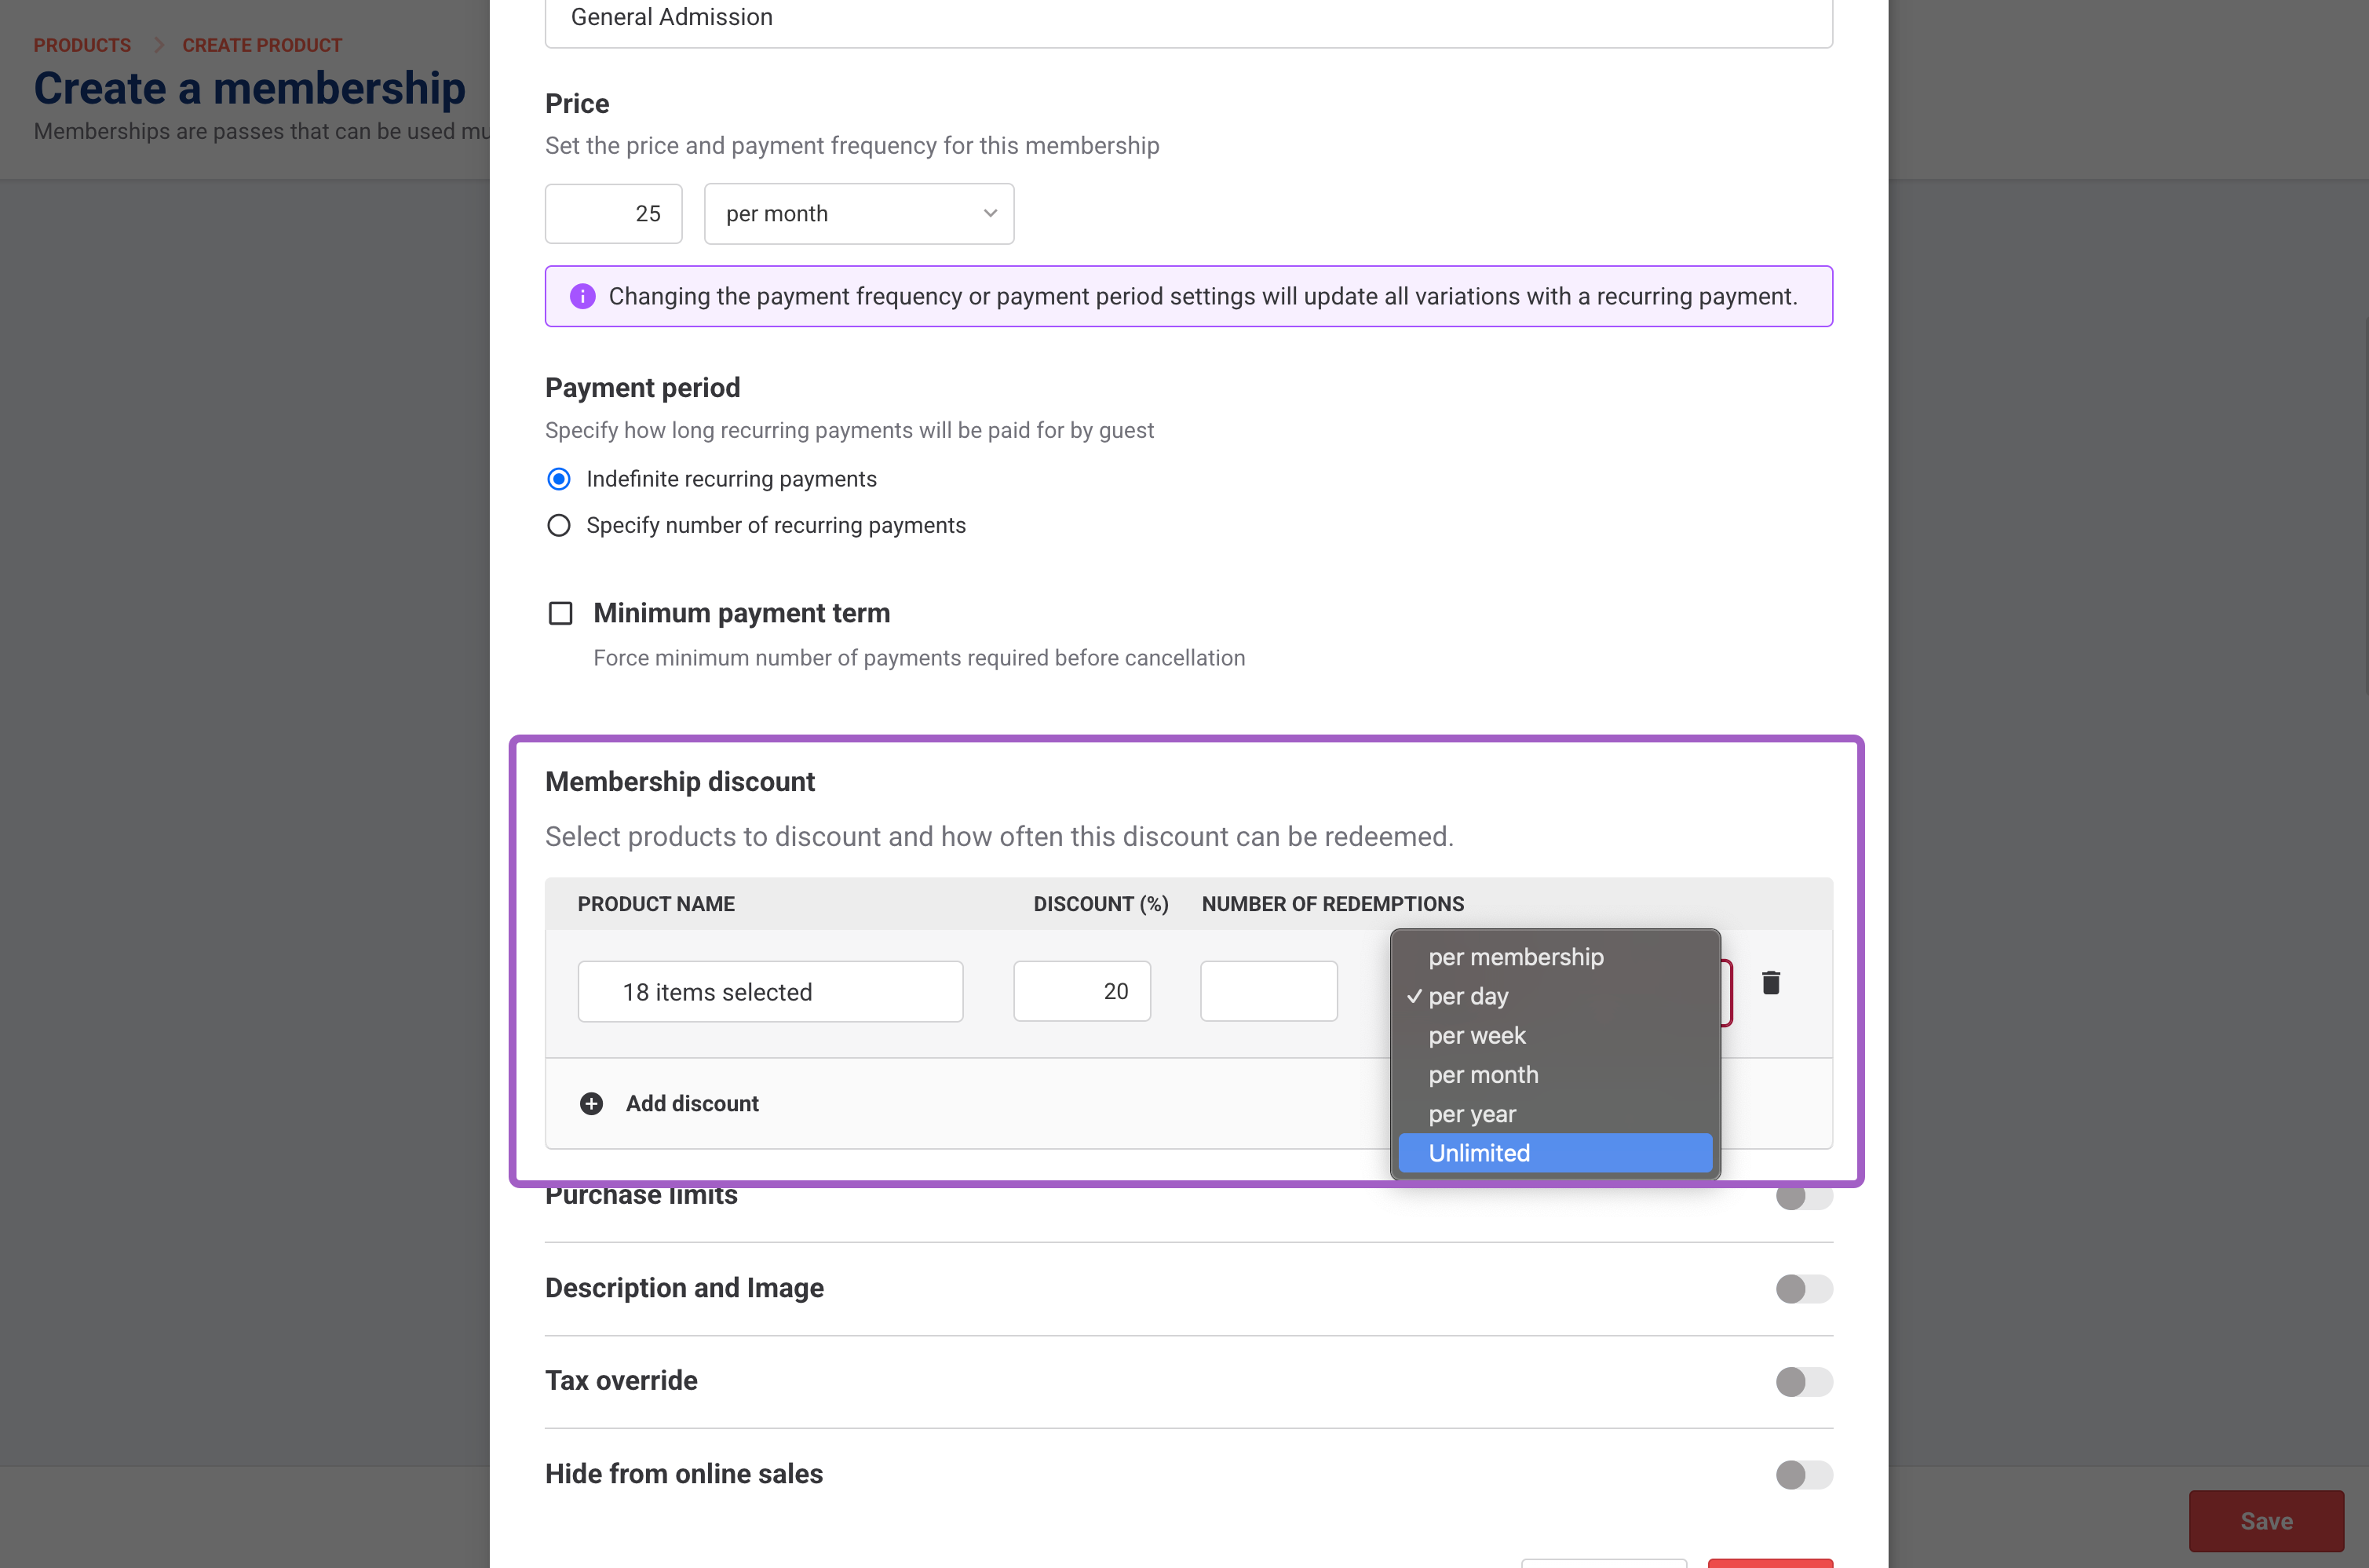
Task: Click the plus icon beside Add discount
Action: tap(591, 1103)
